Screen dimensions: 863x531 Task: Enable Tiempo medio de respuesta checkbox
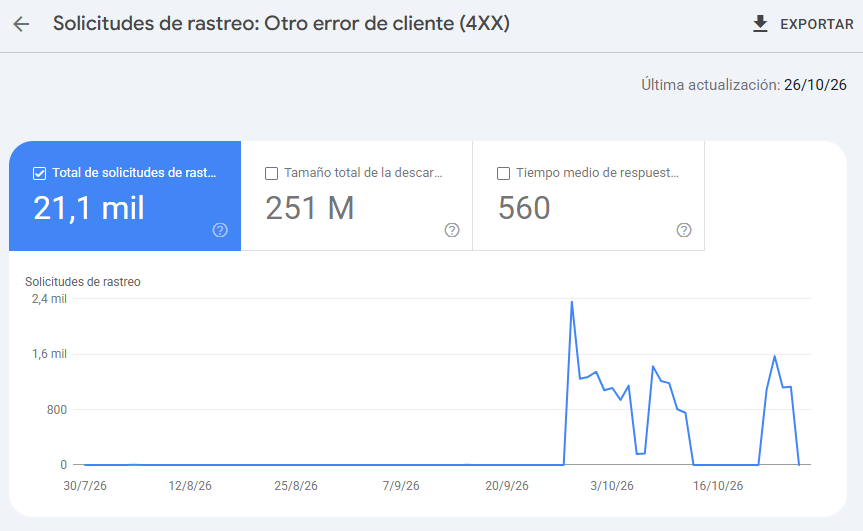point(503,173)
